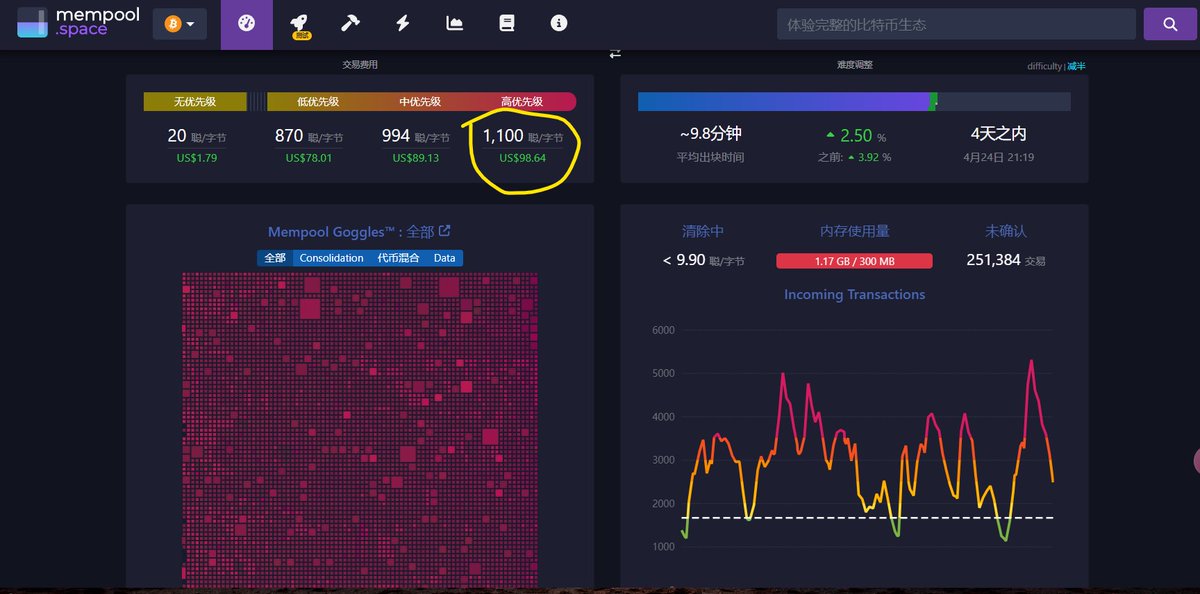
Task: Click the 低优先级 fee bar segment
Action: click(x=318, y=101)
